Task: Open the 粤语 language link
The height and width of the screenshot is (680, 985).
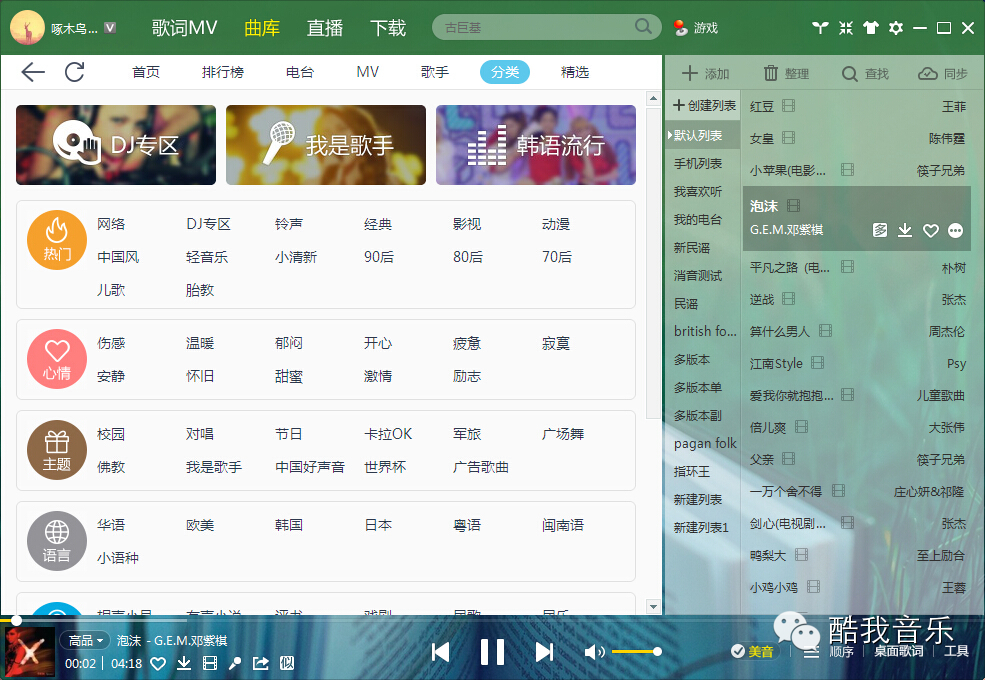Action: click(467, 525)
